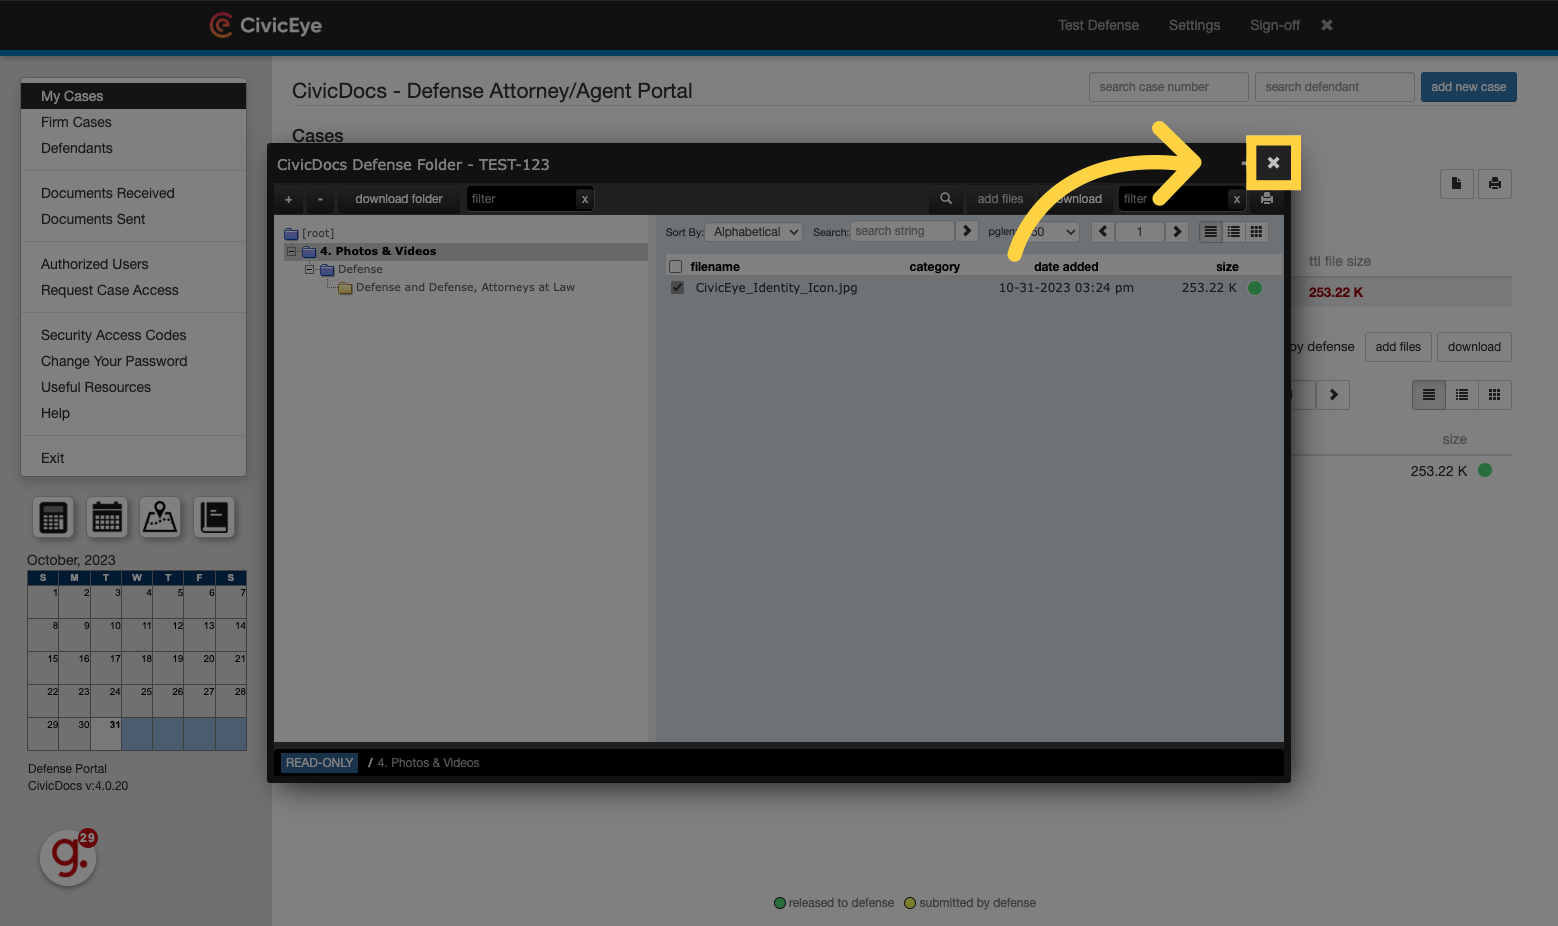The height and width of the screenshot is (926, 1558).
Task: Click download folder button
Action: coord(399,199)
